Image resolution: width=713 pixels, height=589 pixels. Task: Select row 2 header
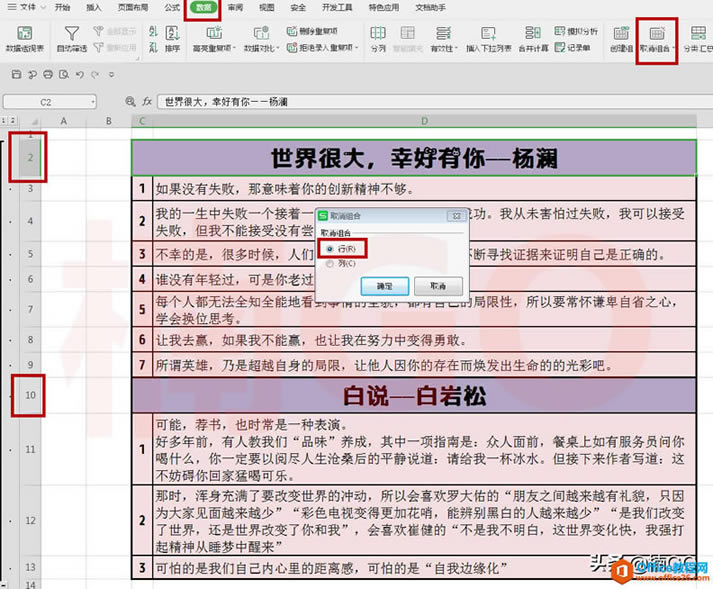tap(30, 157)
